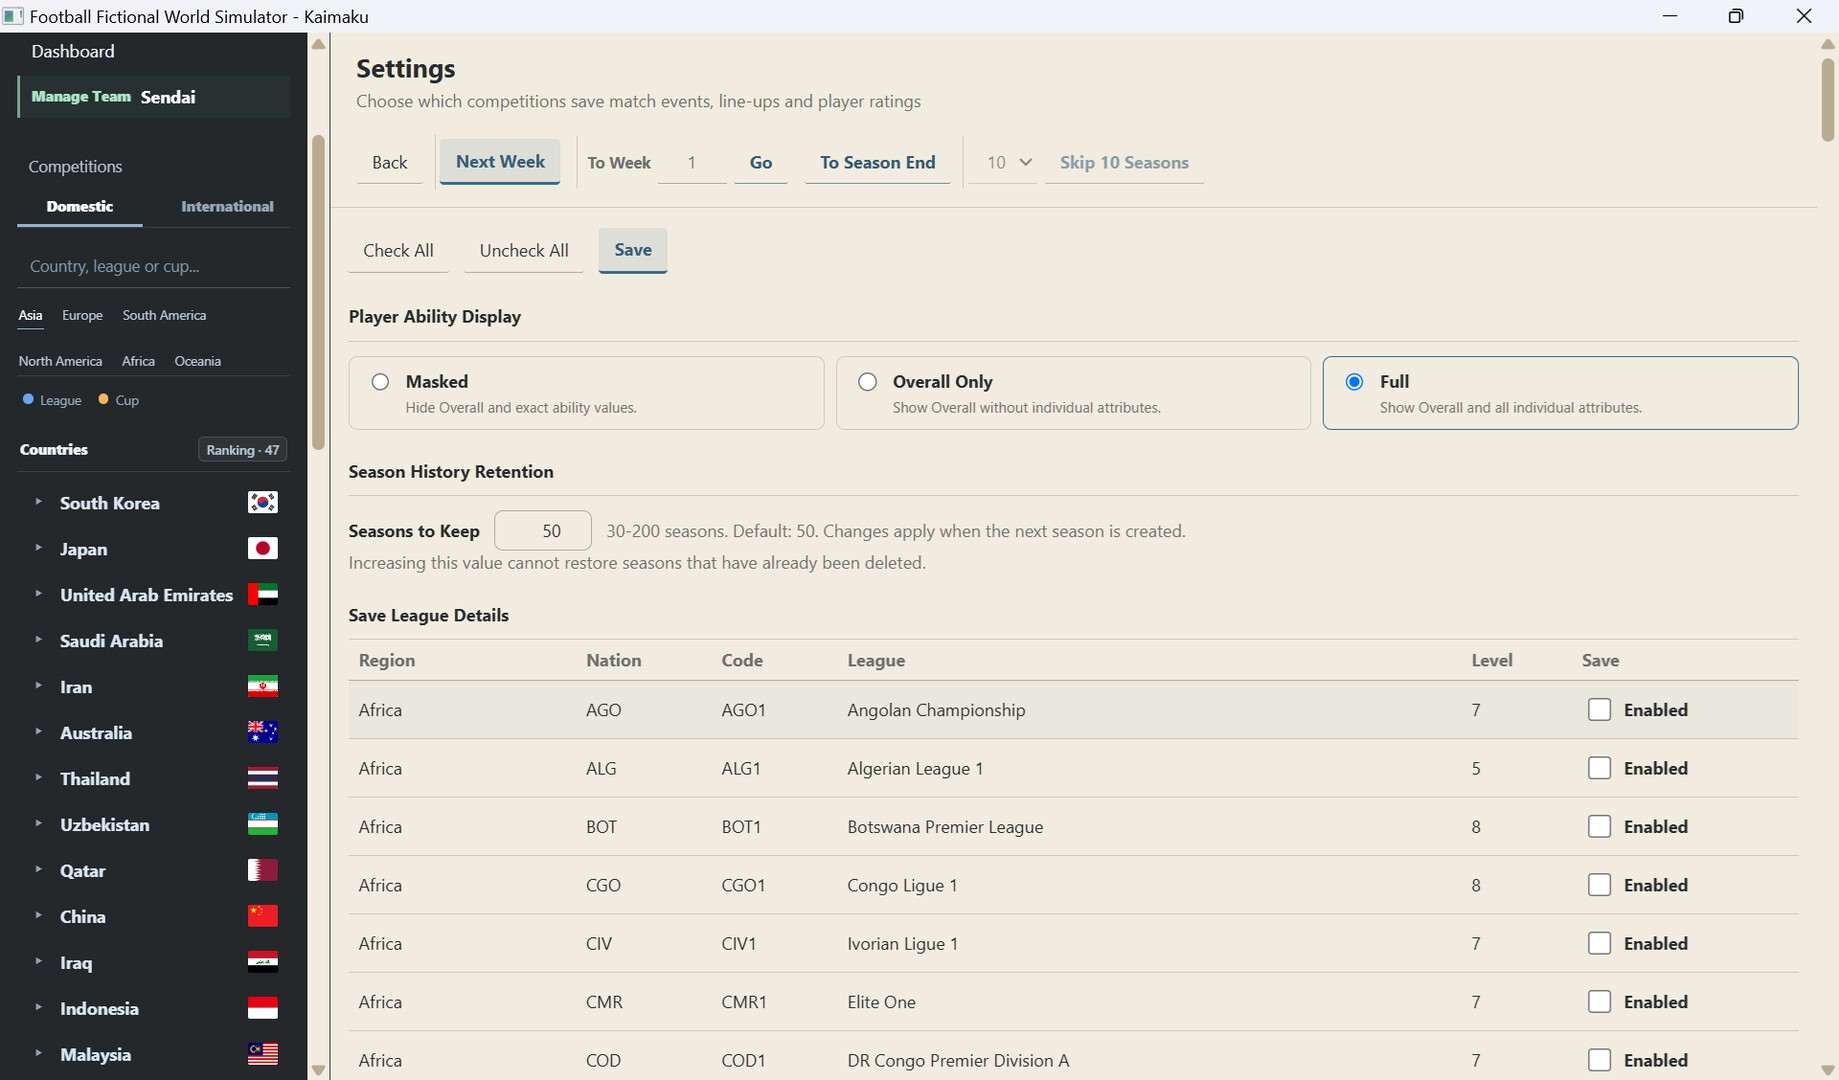This screenshot has height=1080, width=1839.
Task: Click the United Arab Emirates flag icon
Action: [x=262, y=594]
